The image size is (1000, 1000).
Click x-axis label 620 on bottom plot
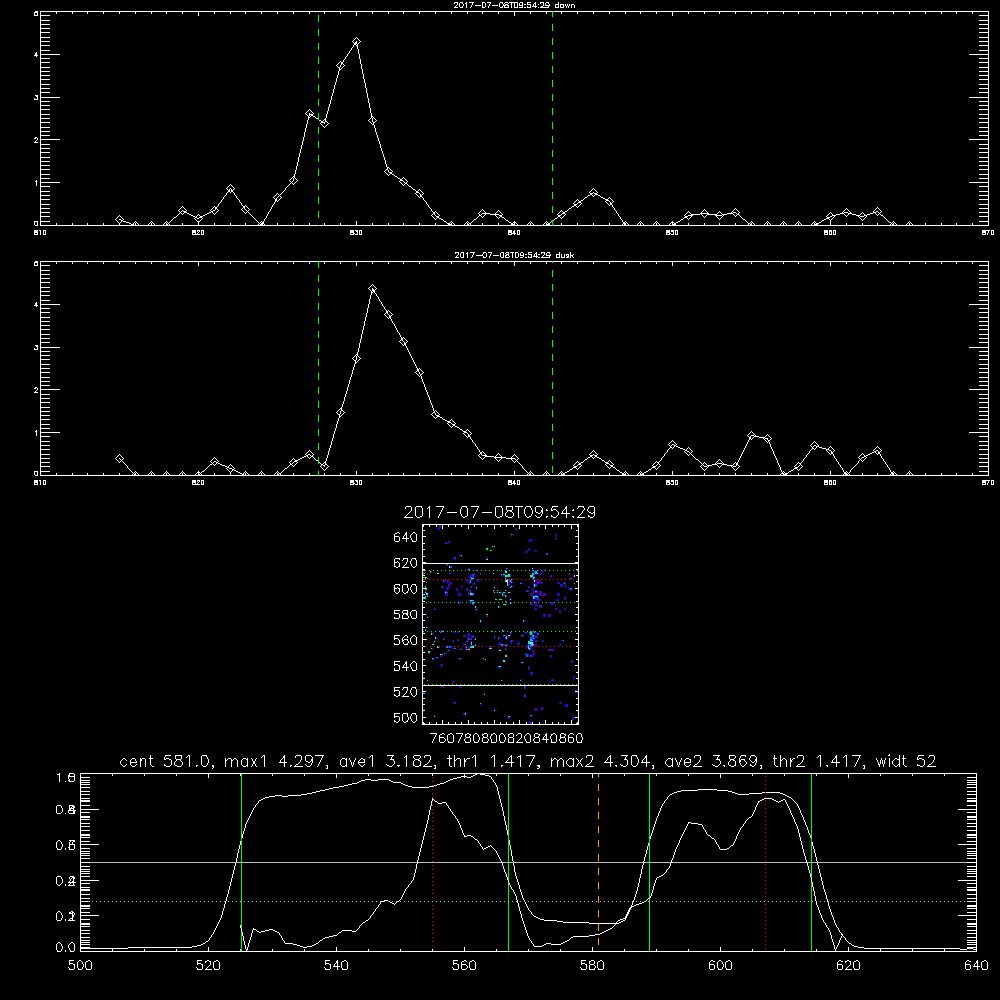click(848, 966)
